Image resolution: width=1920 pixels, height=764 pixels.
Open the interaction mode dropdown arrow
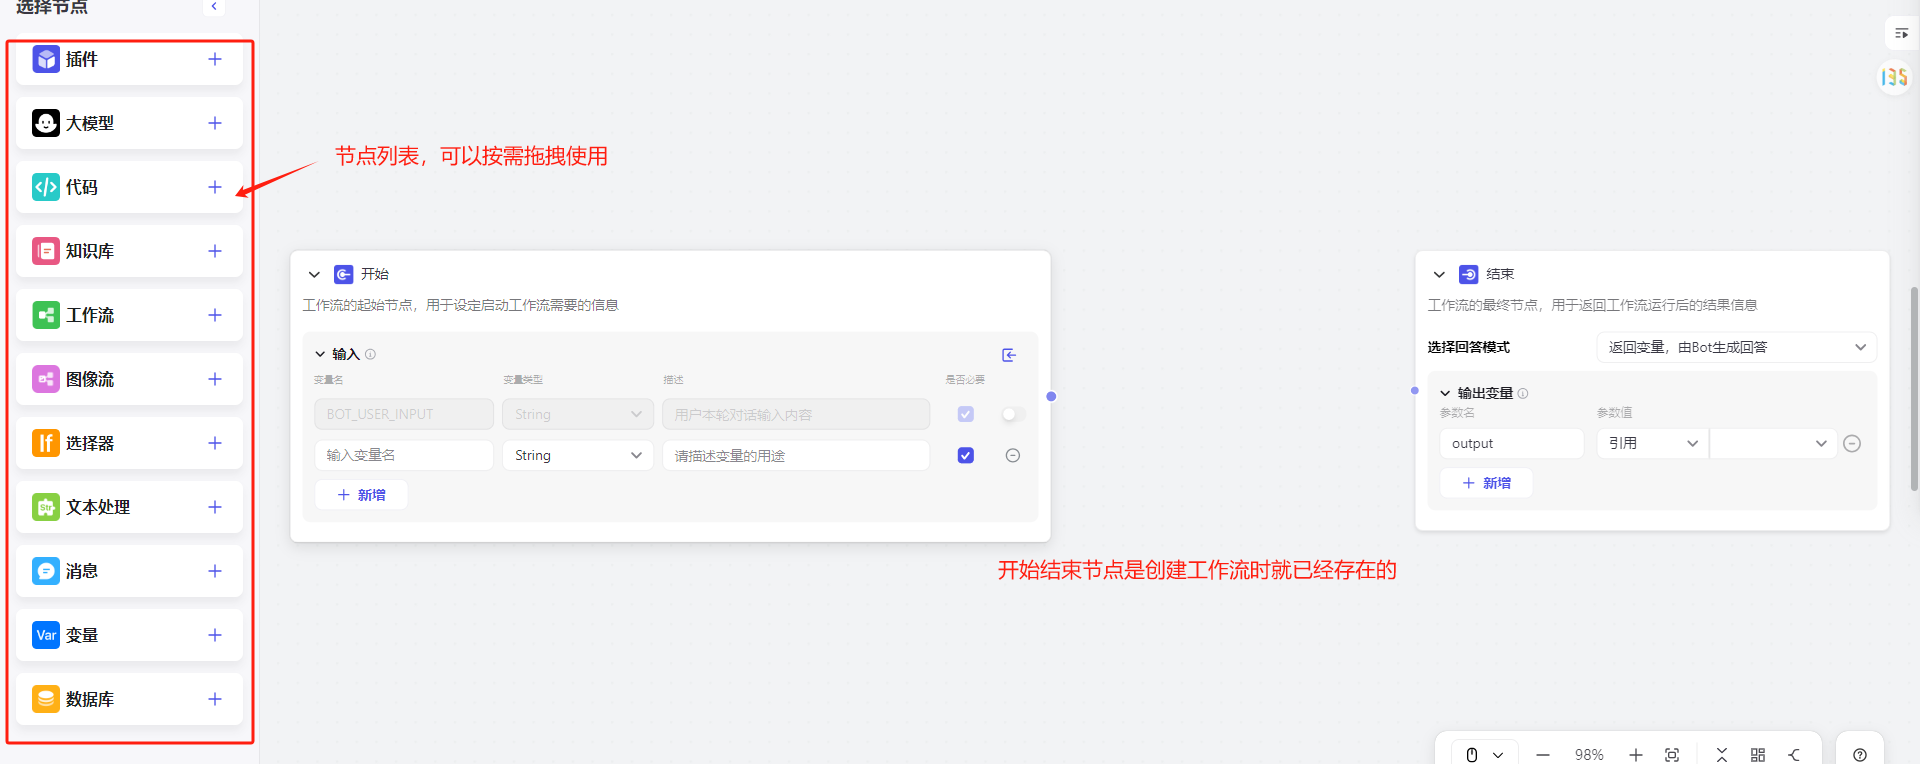[x=1498, y=755]
